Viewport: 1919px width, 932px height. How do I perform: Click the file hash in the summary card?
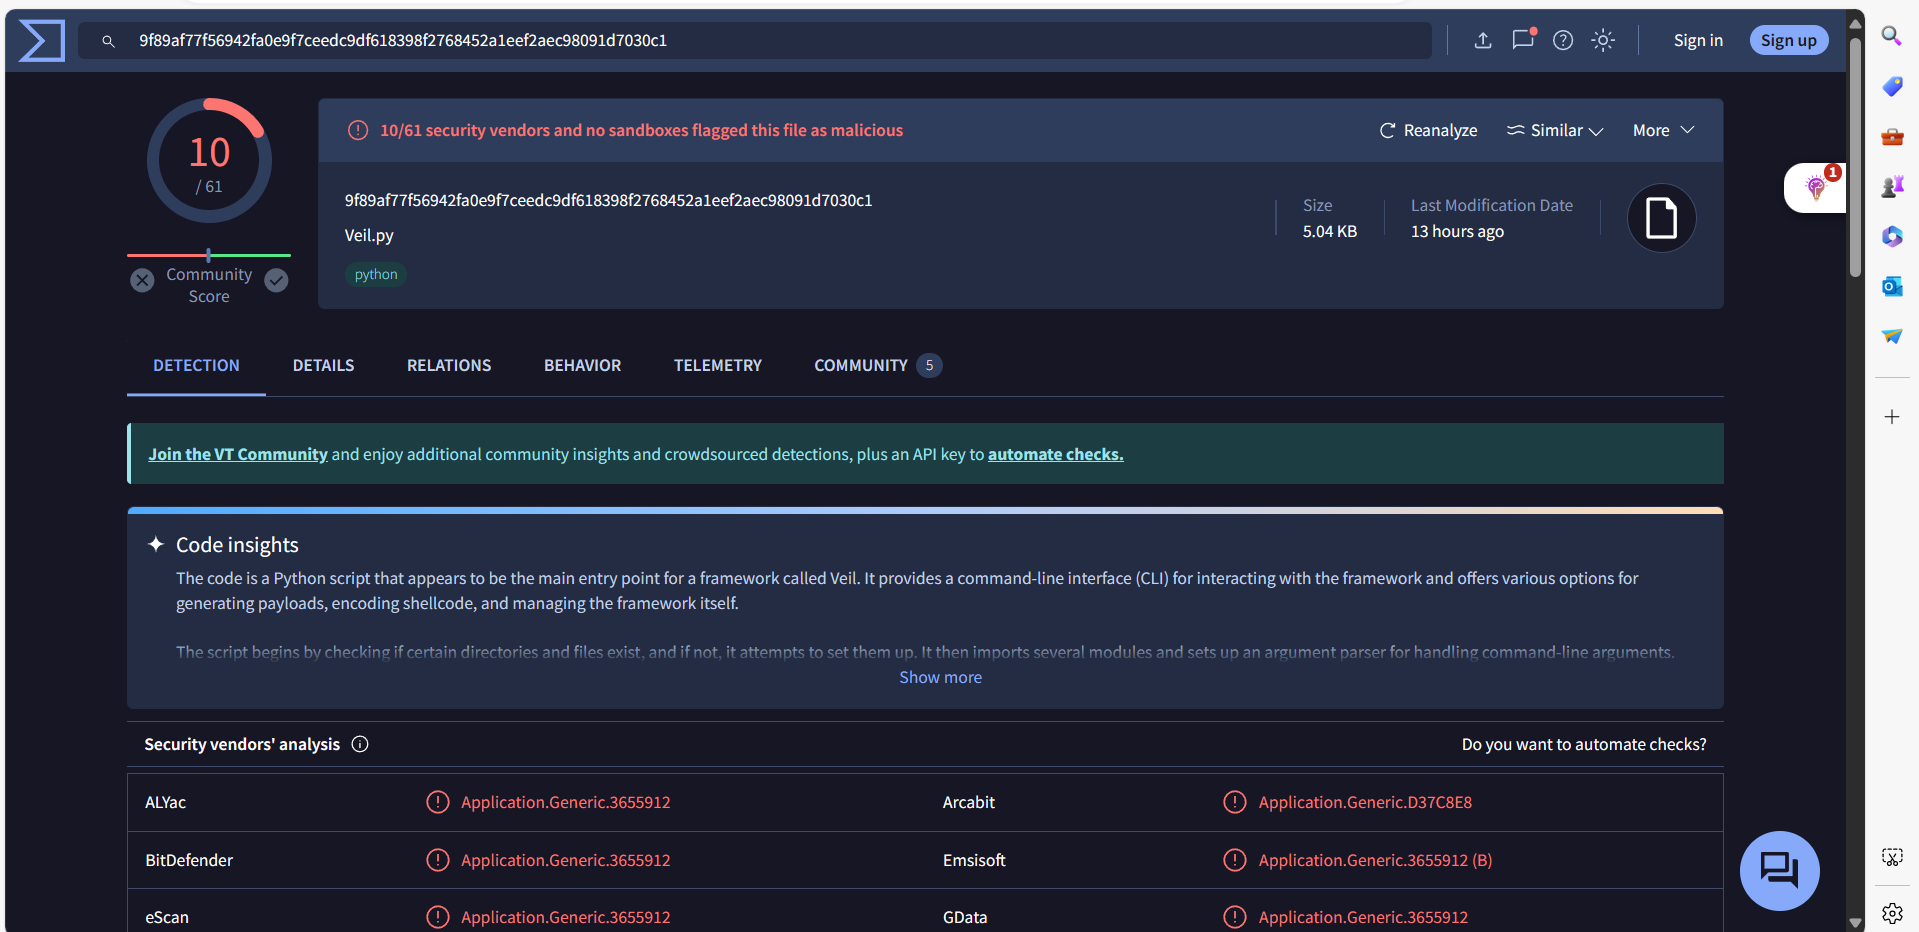click(609, 200)
